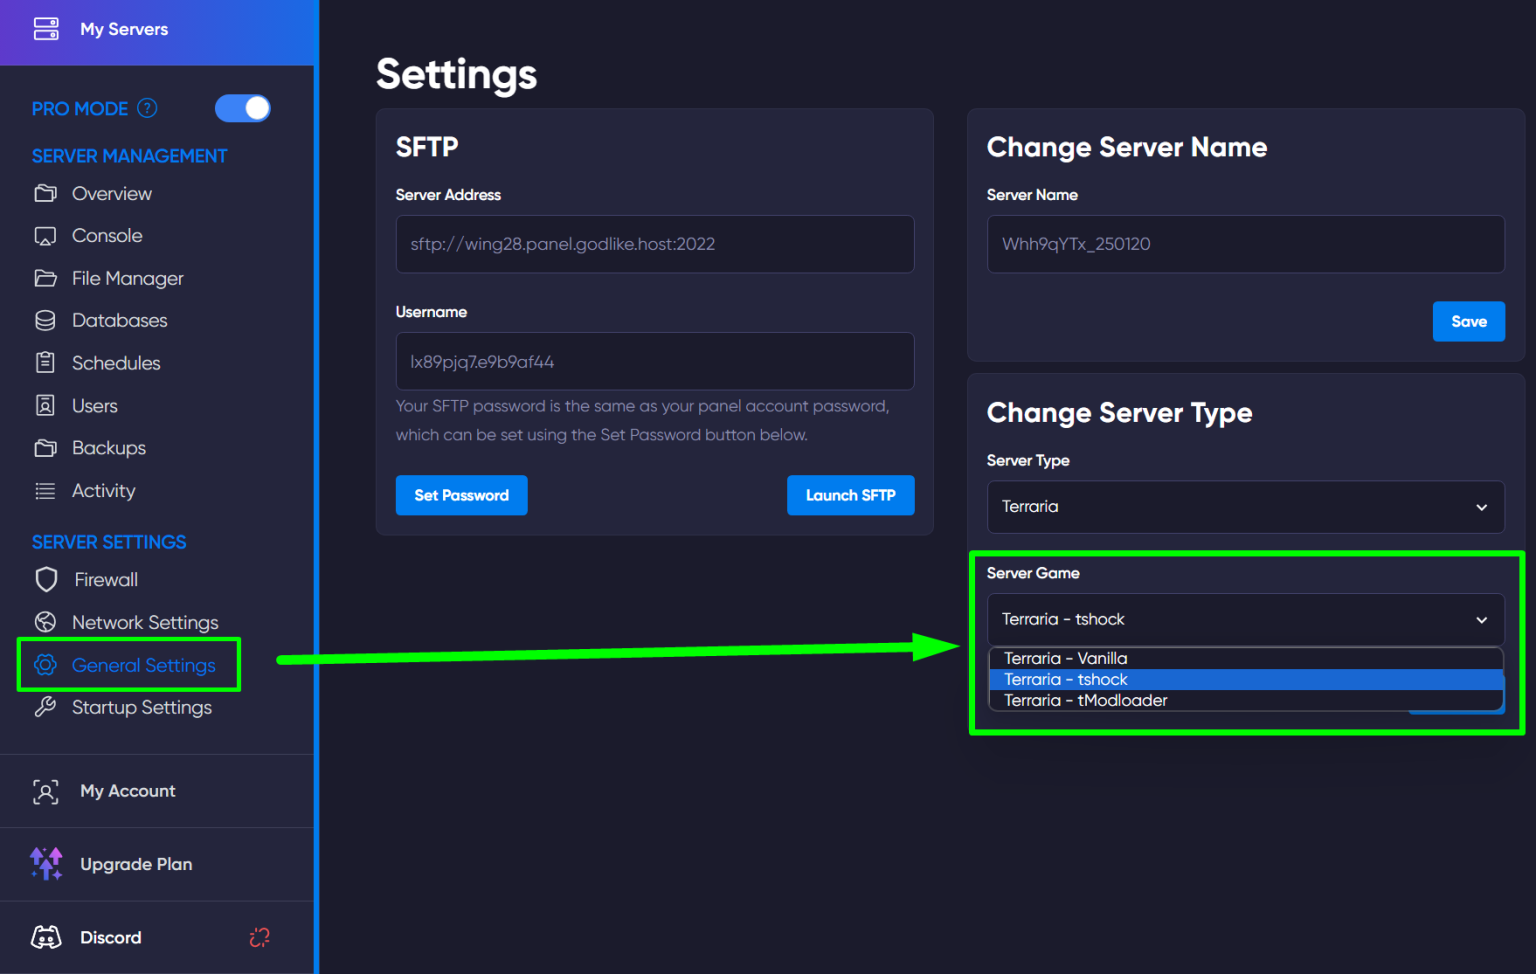Click the Network Settings globe icon
1536x974 pixels.
click(46, 622)
